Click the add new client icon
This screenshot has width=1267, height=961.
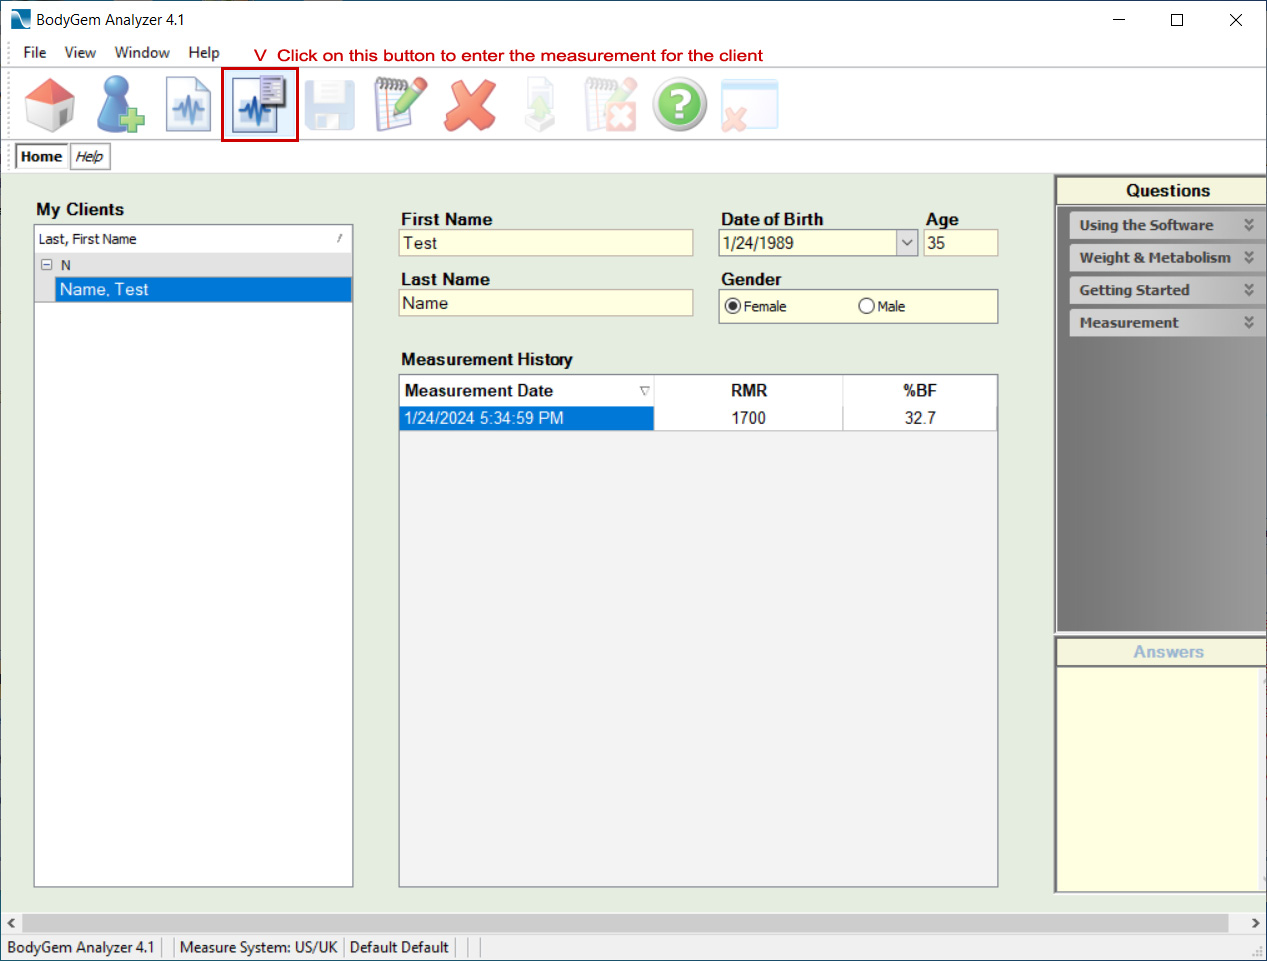tap(120, 105)
